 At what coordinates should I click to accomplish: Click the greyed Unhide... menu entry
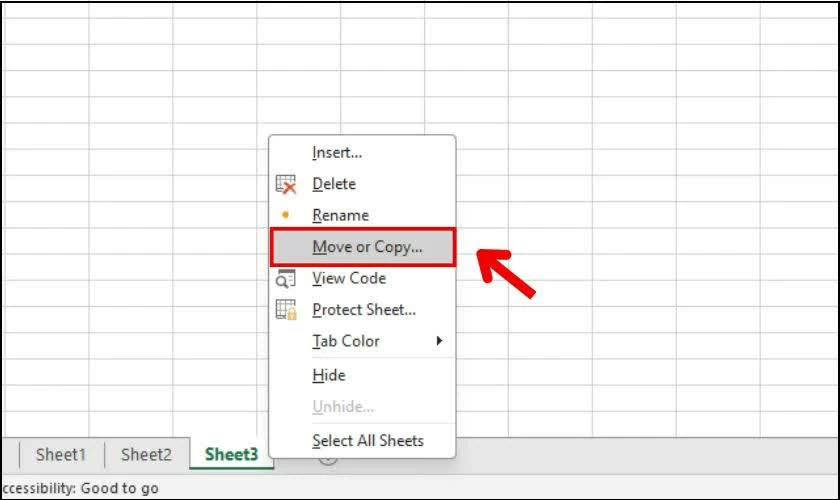pyautogui.click(x=343, y=407)
